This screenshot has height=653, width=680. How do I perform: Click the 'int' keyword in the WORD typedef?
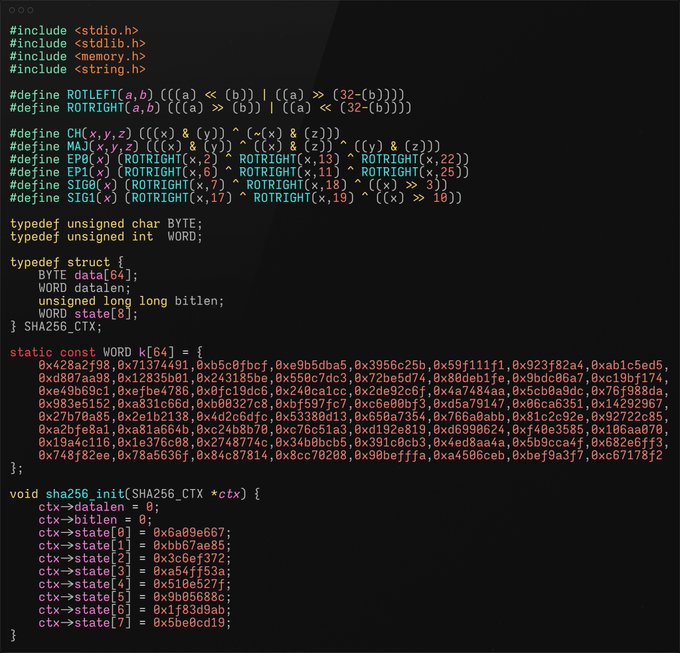(x=142, y=237)
